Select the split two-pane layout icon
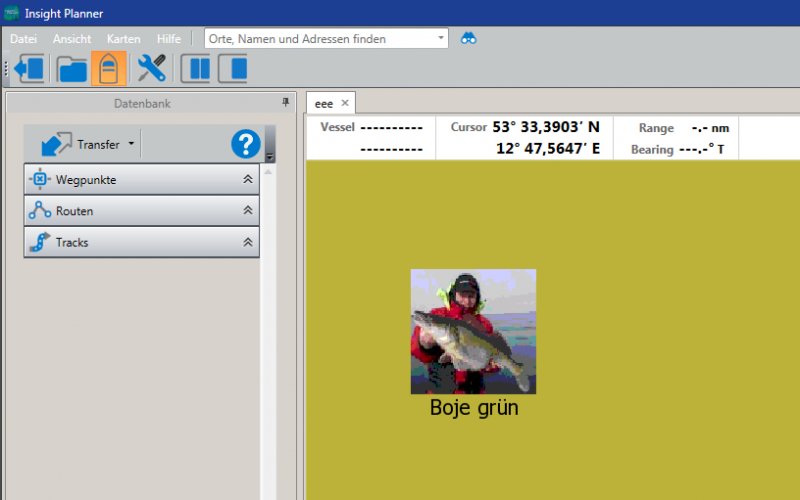800x500 pixels. (x=195, y=69)
